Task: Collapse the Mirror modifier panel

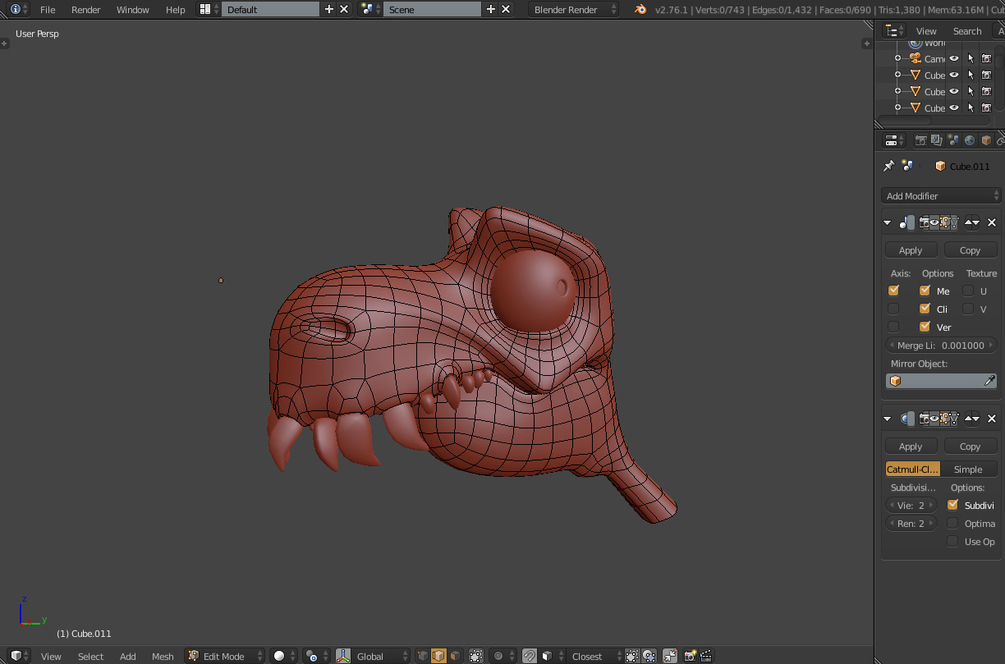Action: tap(887, 222)
